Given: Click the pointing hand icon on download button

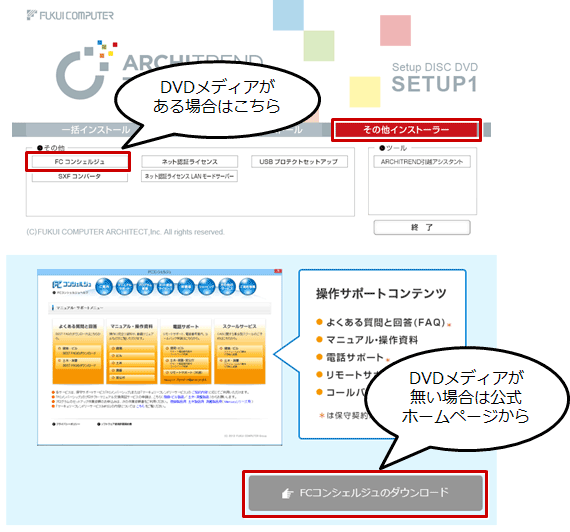Looking at the screenshot, I should point(287,493).
